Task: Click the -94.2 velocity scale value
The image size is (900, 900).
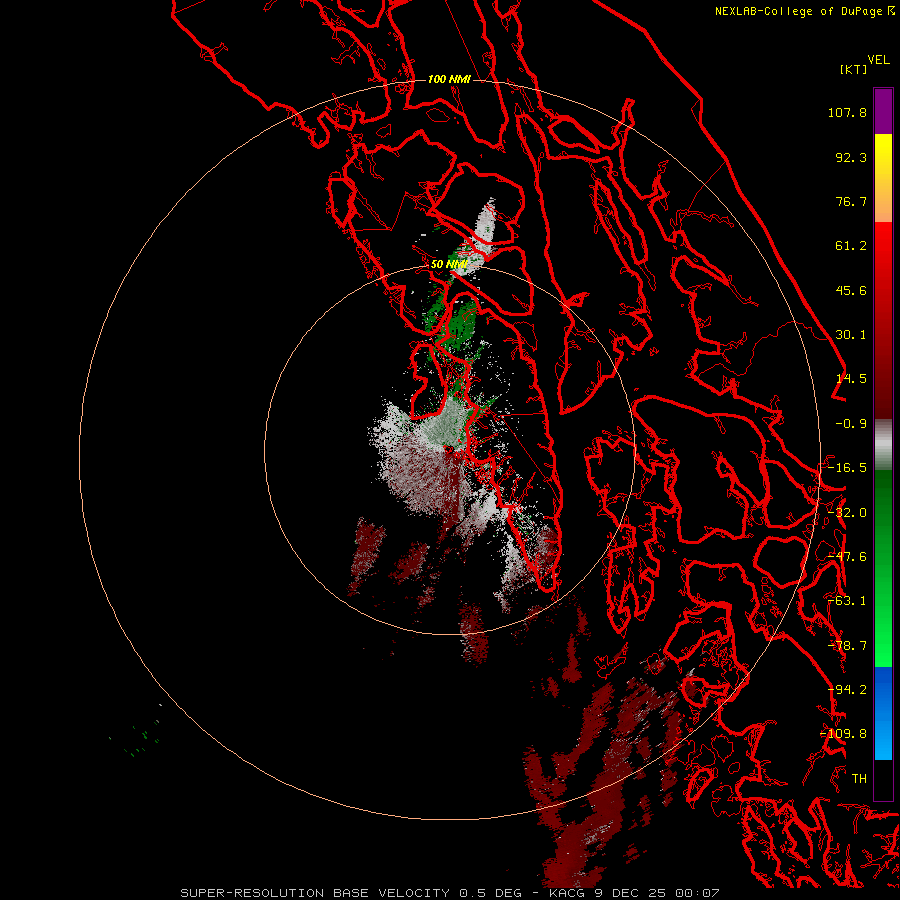Action: click(847, 690)
